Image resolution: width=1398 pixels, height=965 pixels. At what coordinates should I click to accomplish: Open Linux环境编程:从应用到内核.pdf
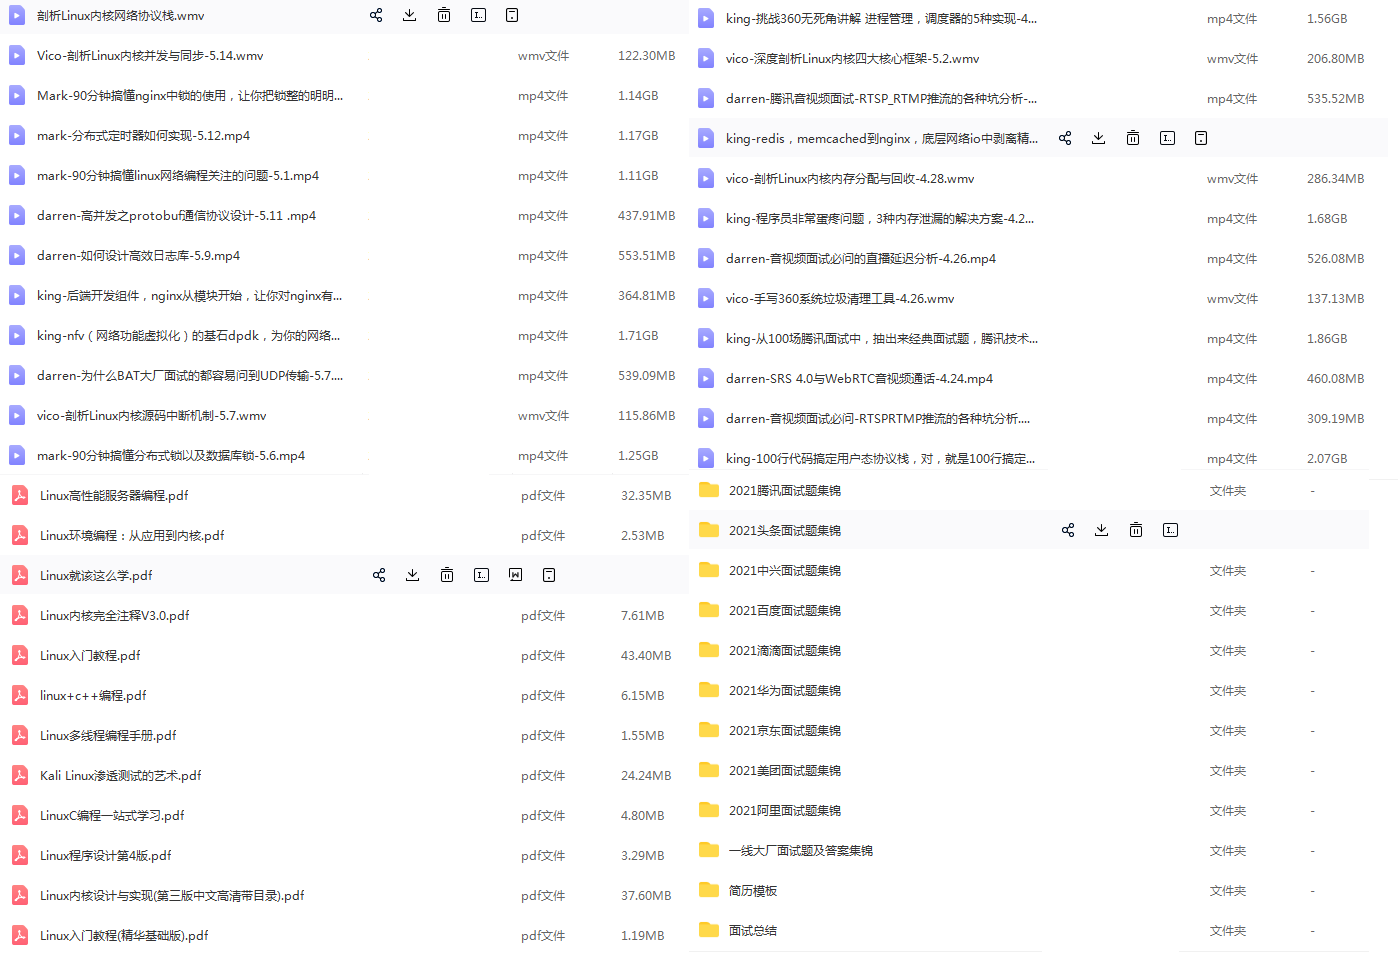tap(132, 535)
